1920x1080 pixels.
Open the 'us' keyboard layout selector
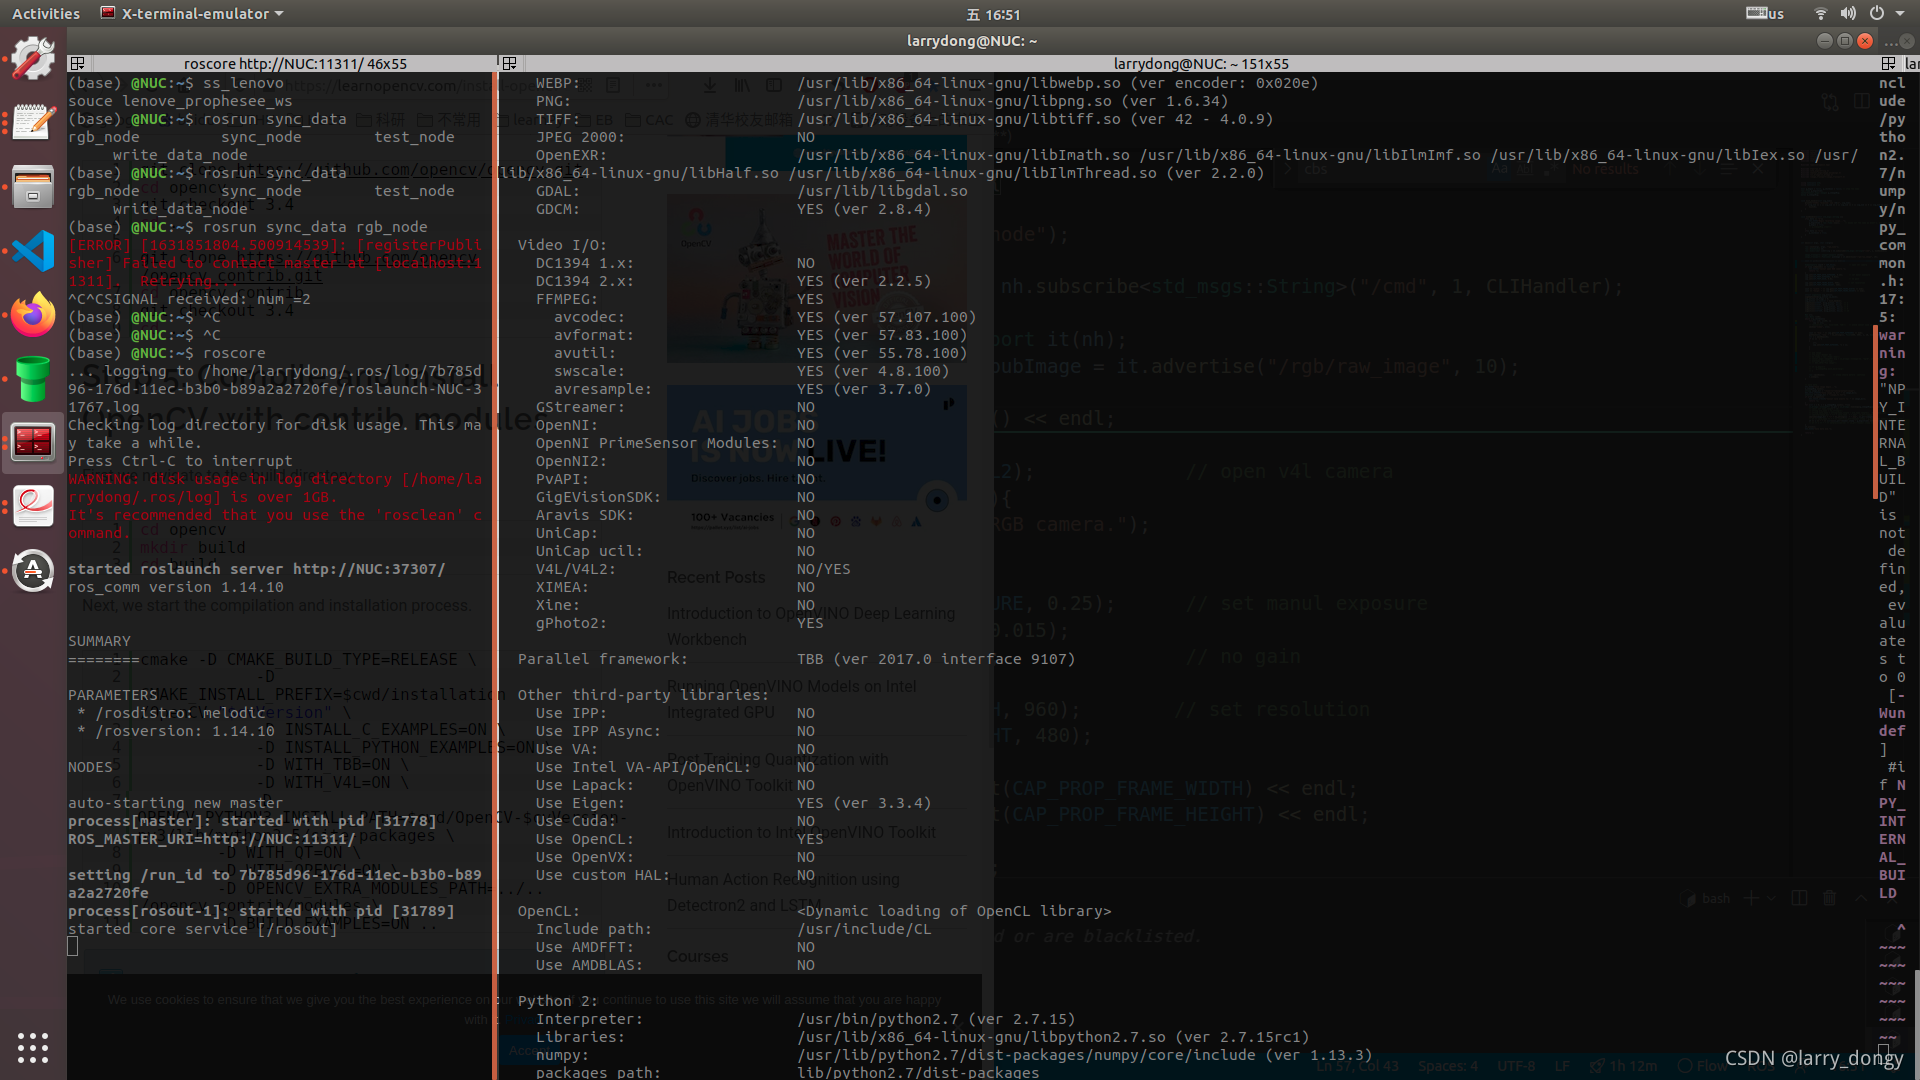click(x=1765, y=14)
